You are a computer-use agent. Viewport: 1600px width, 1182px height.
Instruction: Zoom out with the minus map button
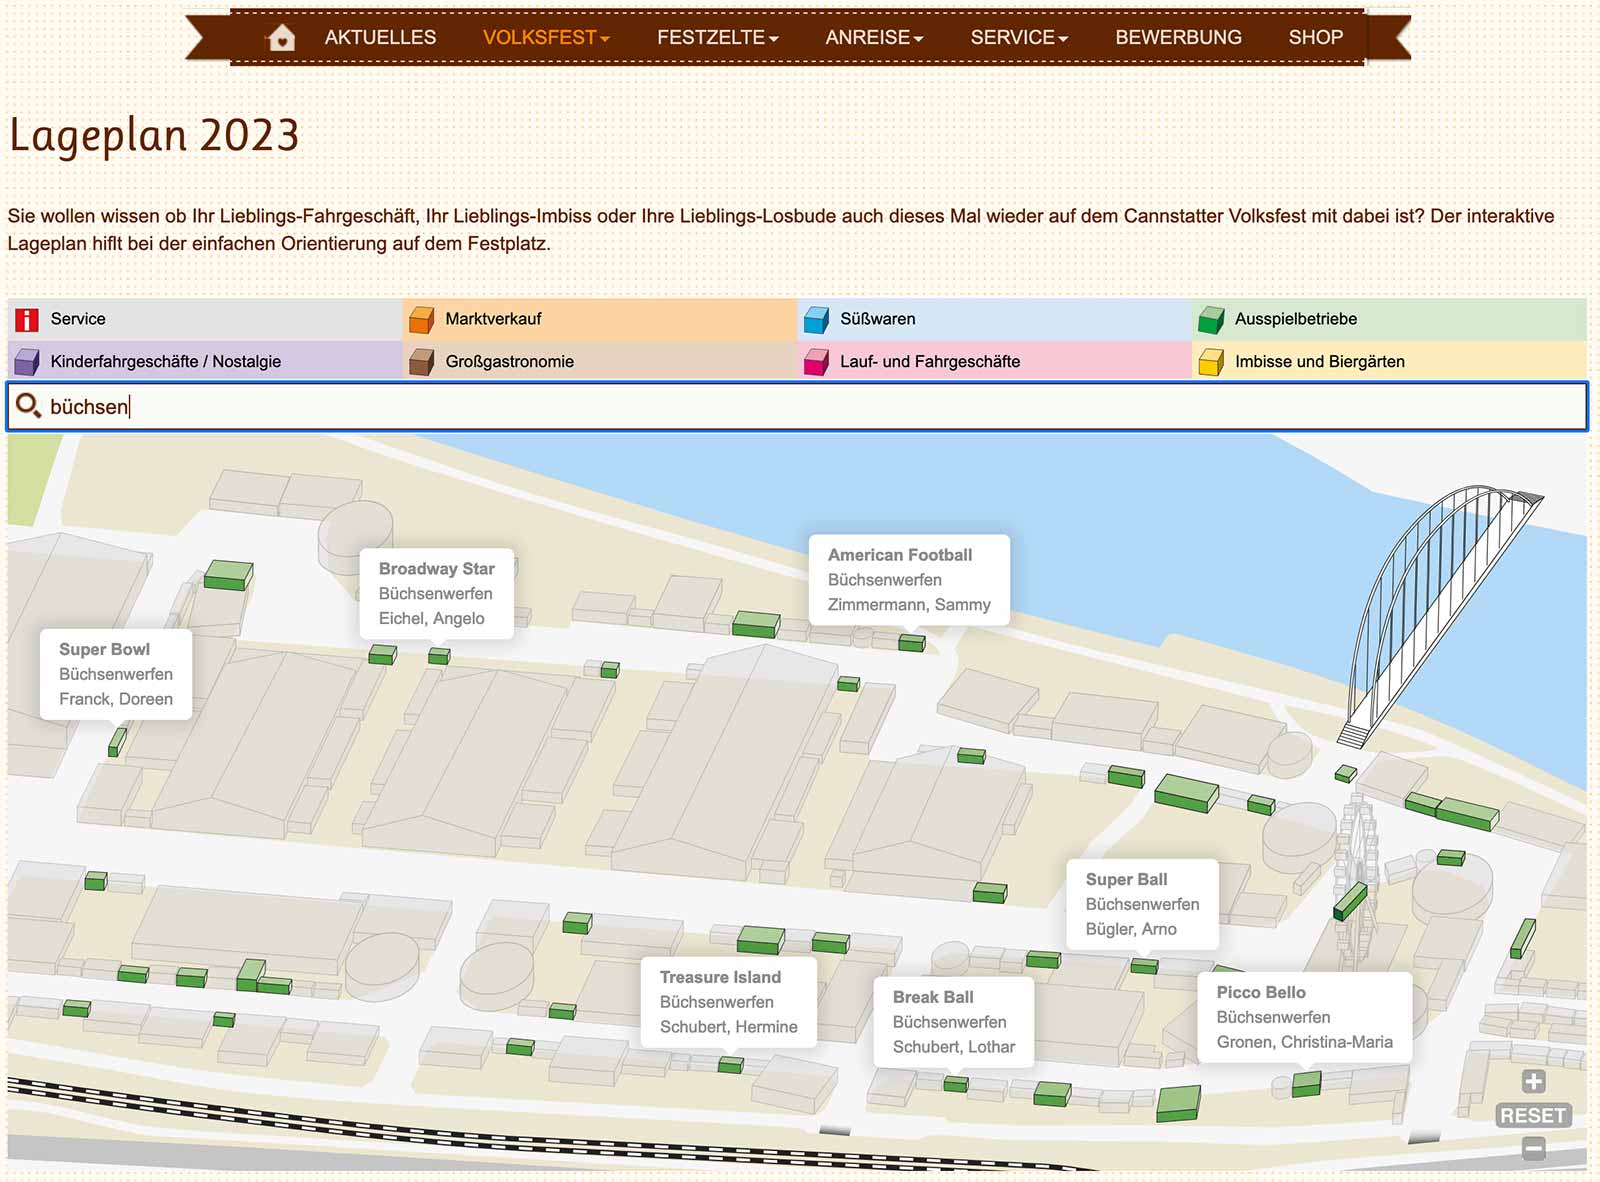[1533, 1149]
